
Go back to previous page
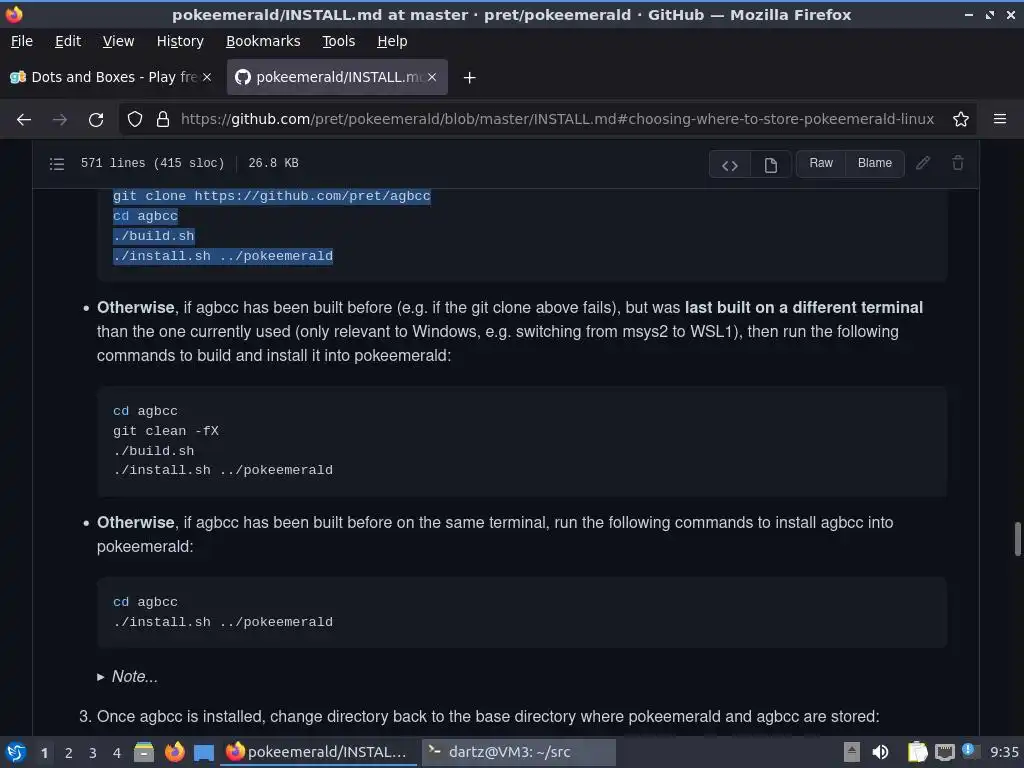(24, 120)
